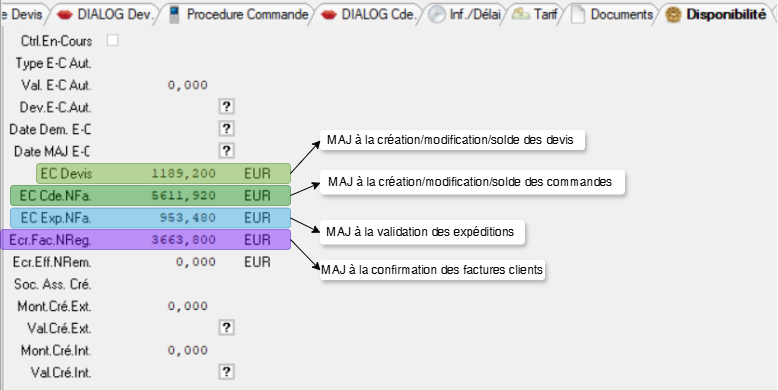Click the Inf./Délai tab clock icon

tap(437, 15)
